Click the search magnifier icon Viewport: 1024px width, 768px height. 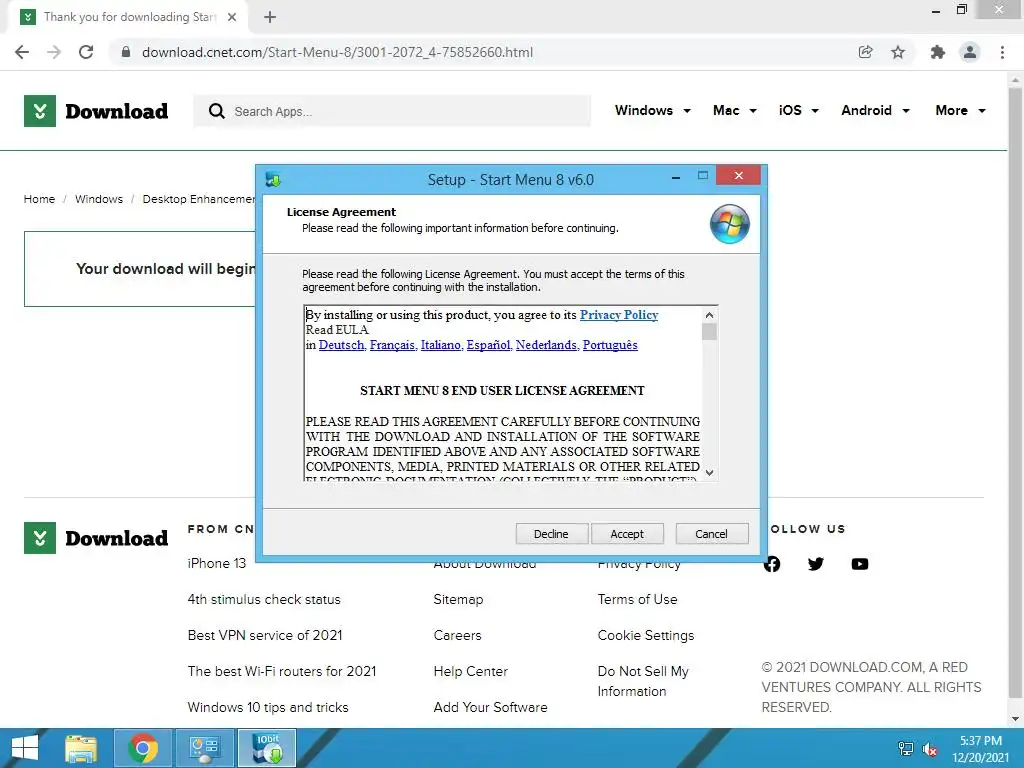216,111
